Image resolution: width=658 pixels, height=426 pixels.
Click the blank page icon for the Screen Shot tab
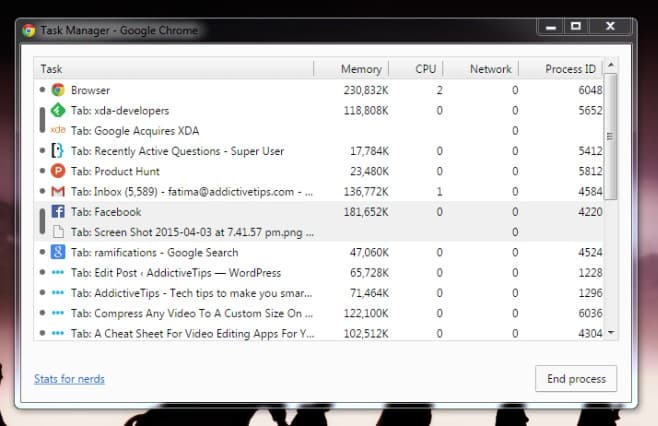click(58, 232)
